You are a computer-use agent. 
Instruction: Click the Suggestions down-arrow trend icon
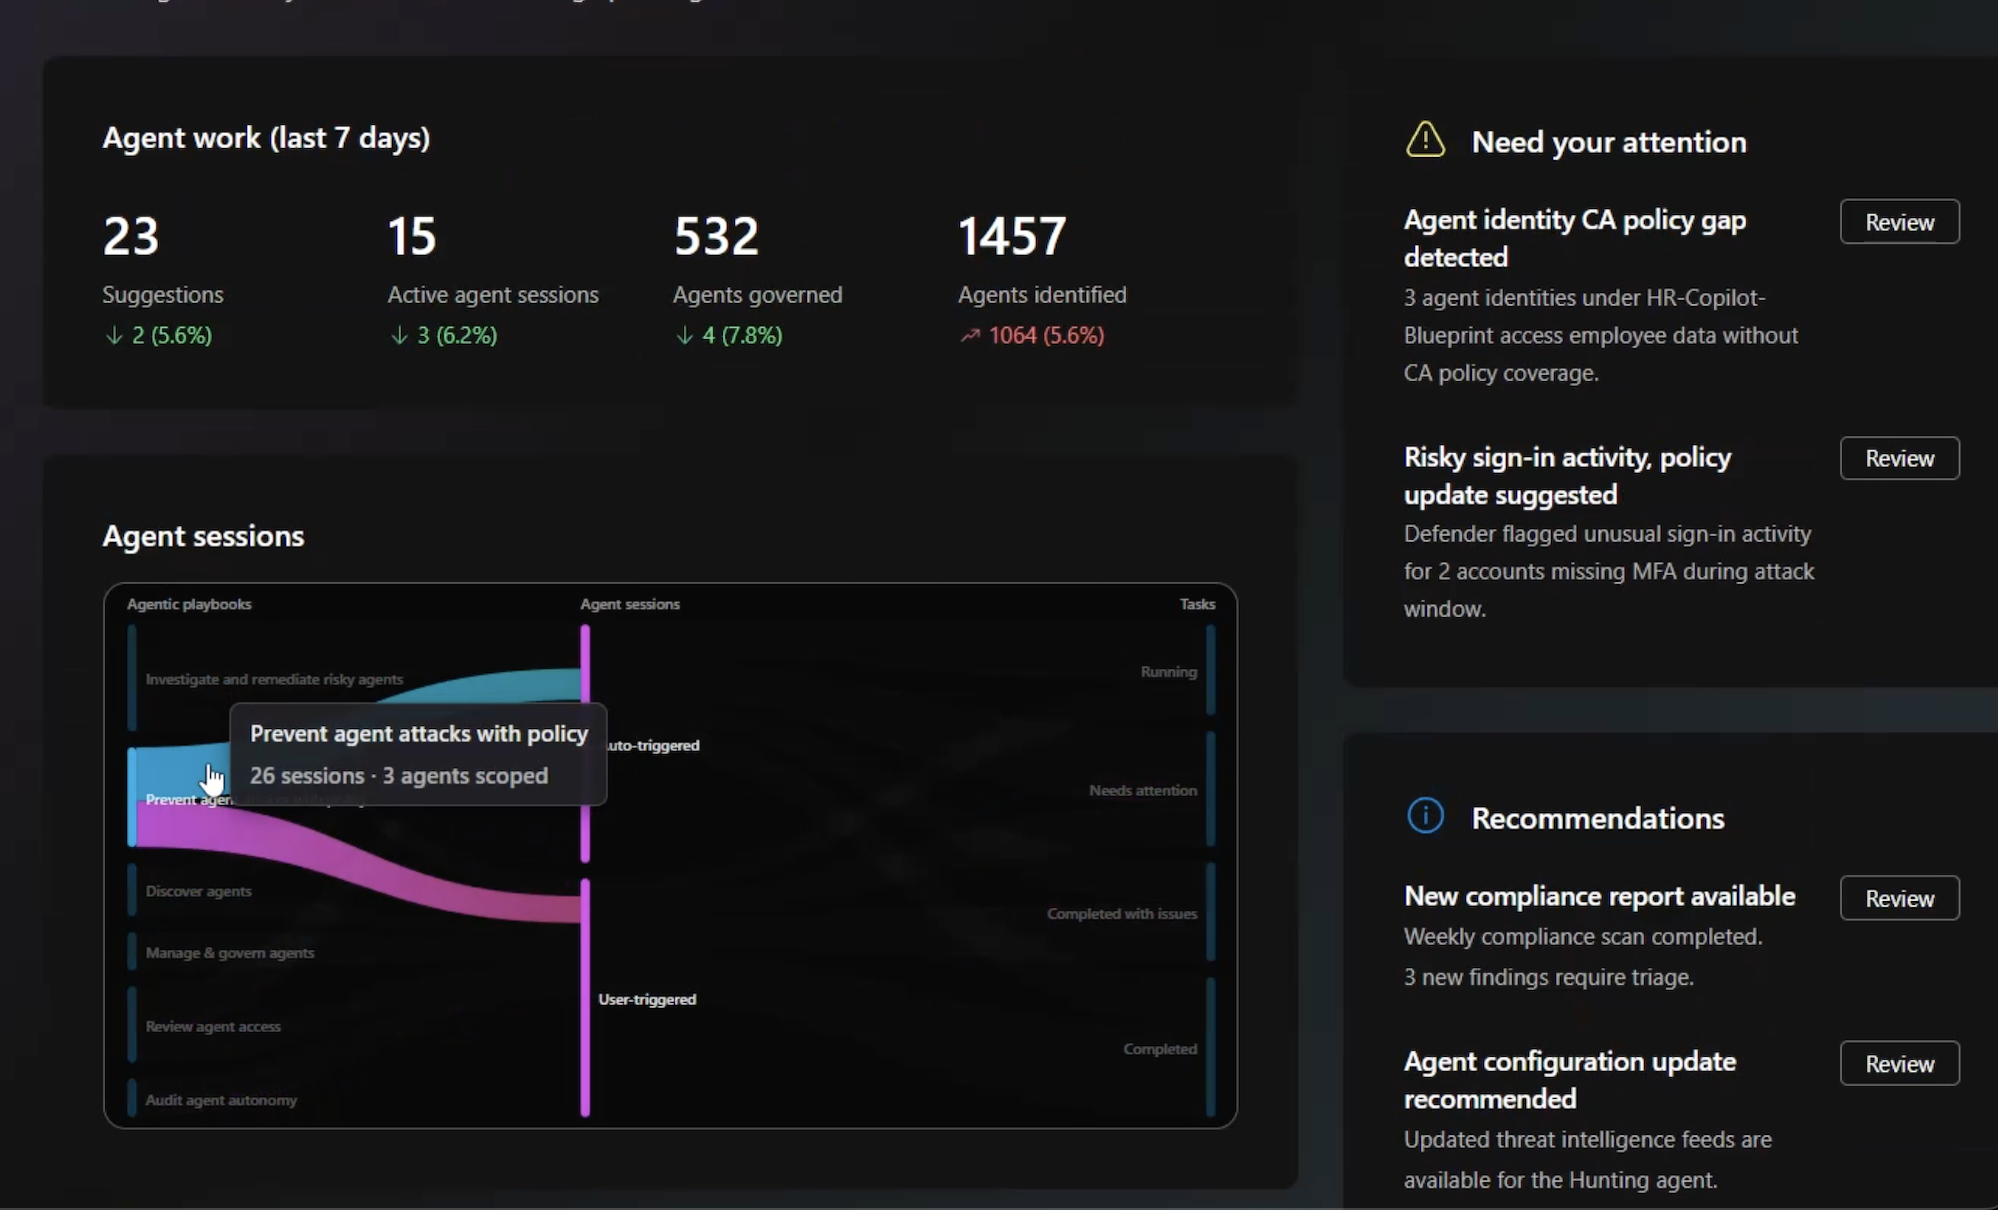click(113, 336)
